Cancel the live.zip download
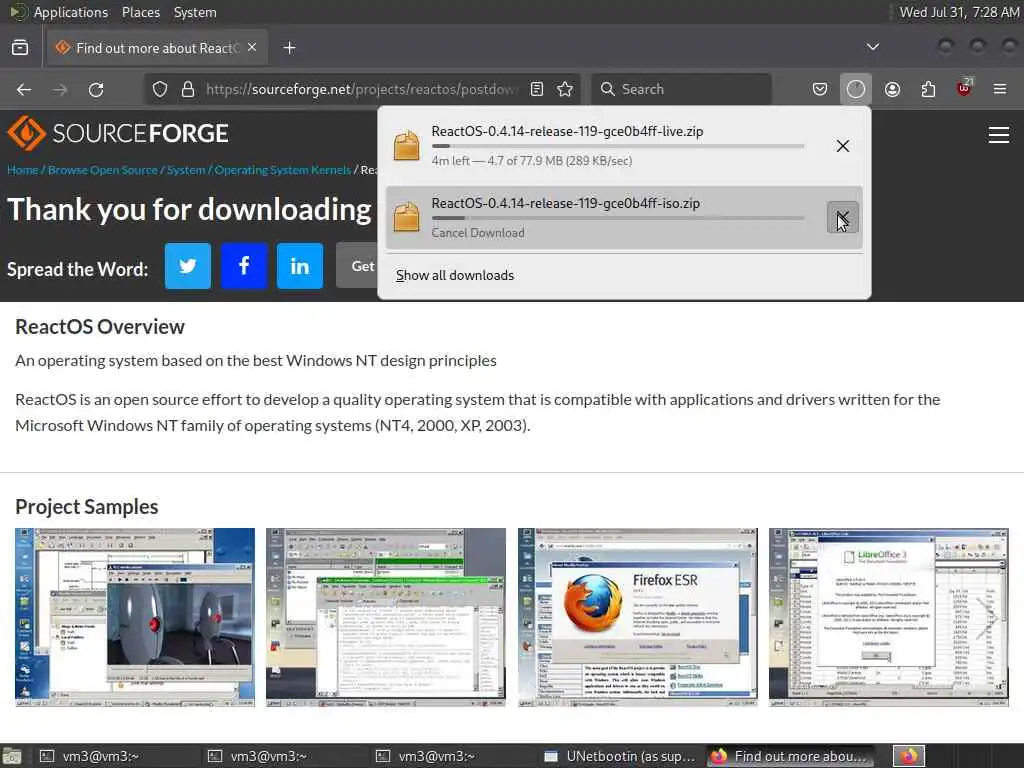Screen dimensions: 1024x768 point(843,146)
